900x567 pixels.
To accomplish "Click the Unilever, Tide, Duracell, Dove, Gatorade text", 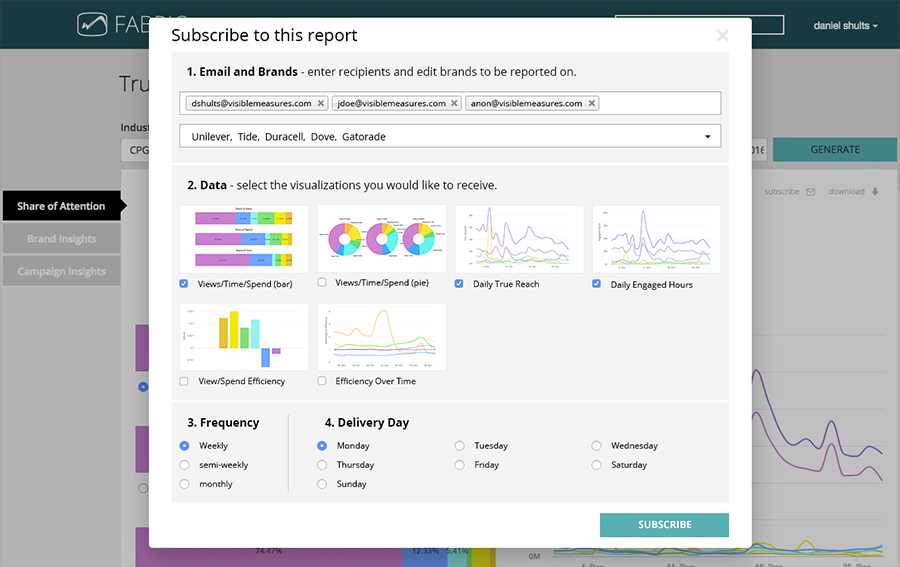I will 288,137.
